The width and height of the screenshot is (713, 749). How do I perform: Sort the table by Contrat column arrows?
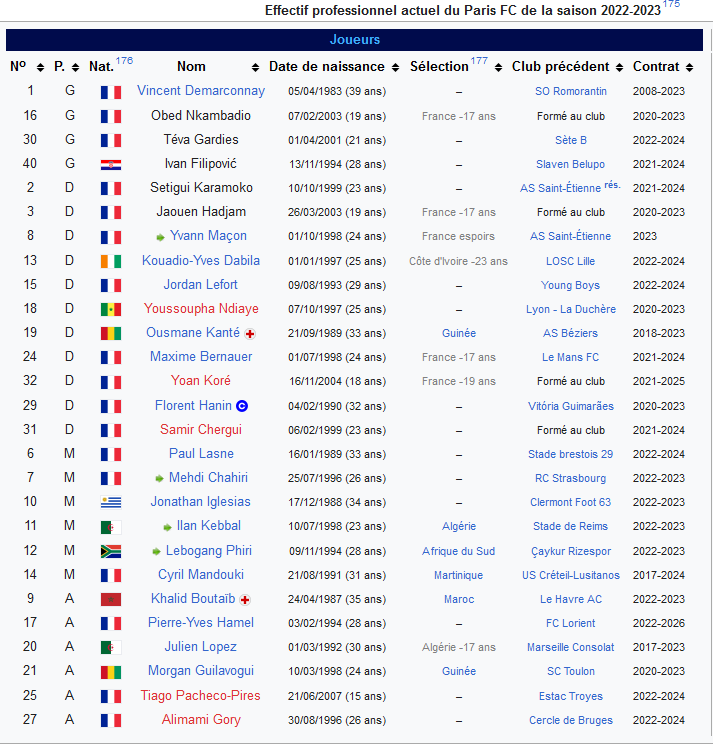(690, 67)
